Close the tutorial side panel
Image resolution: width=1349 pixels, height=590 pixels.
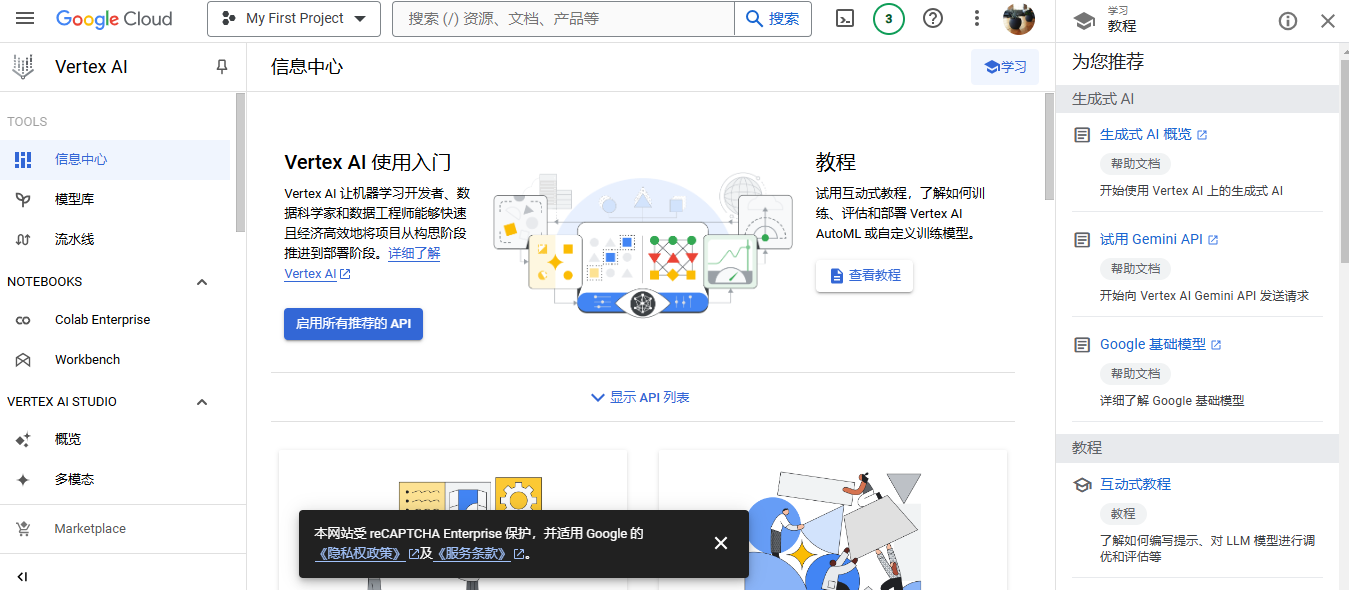(1328, 21)
